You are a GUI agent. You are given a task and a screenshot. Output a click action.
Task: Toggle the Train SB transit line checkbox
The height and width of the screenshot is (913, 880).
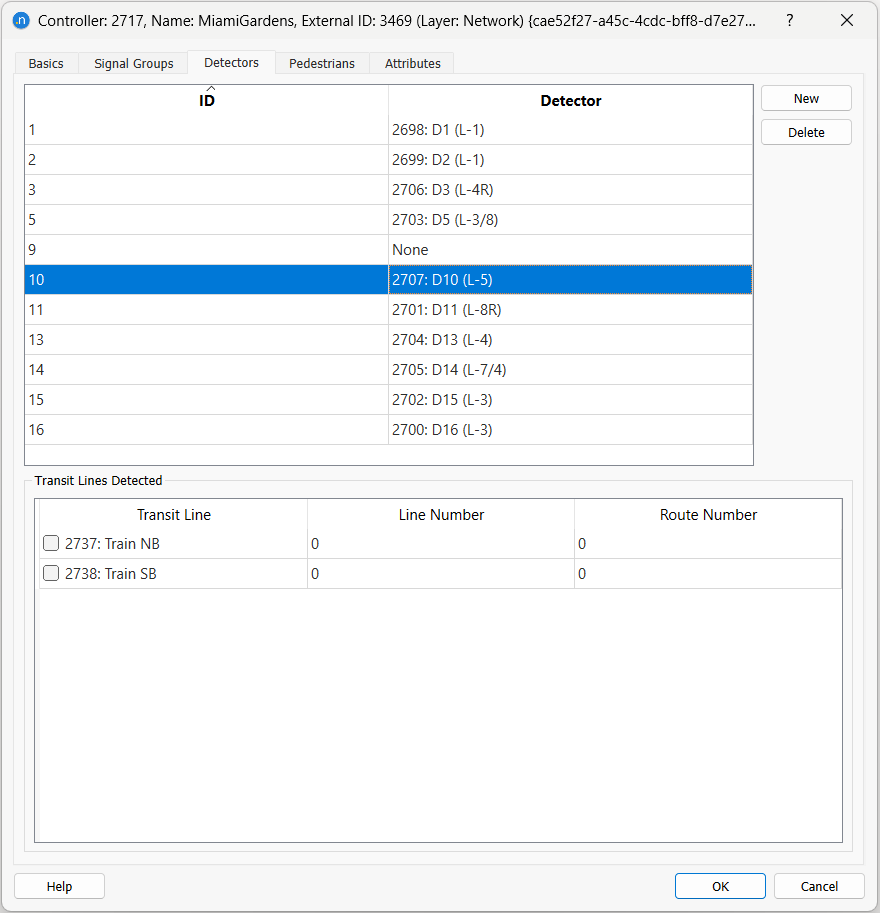pos(51,574)
